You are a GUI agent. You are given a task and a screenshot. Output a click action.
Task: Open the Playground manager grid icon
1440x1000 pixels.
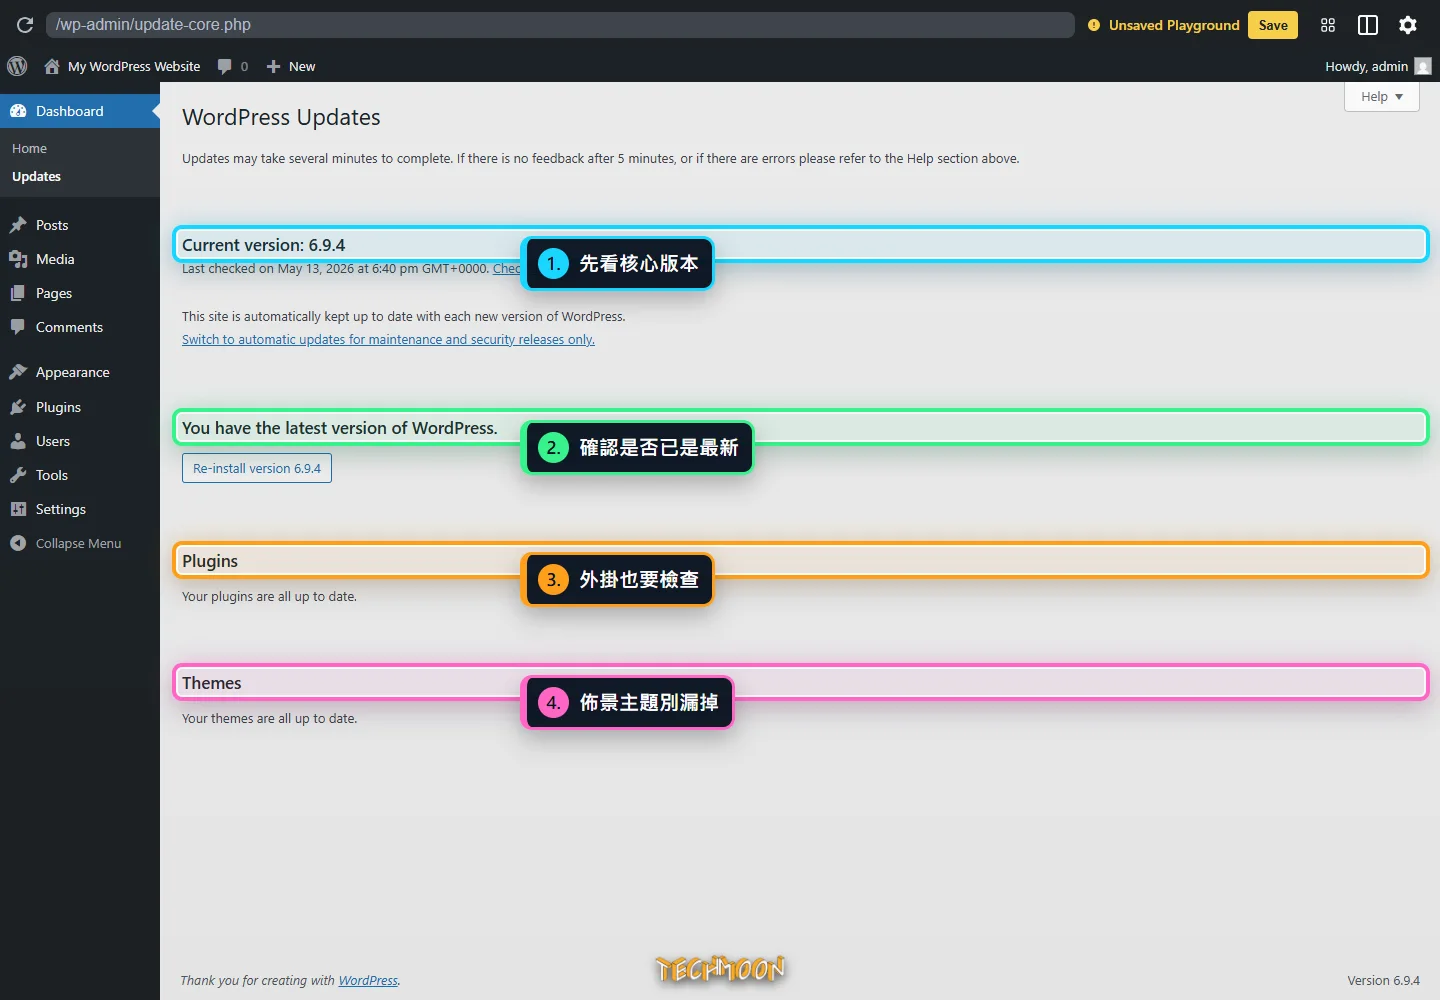(x=1328, y=25)
